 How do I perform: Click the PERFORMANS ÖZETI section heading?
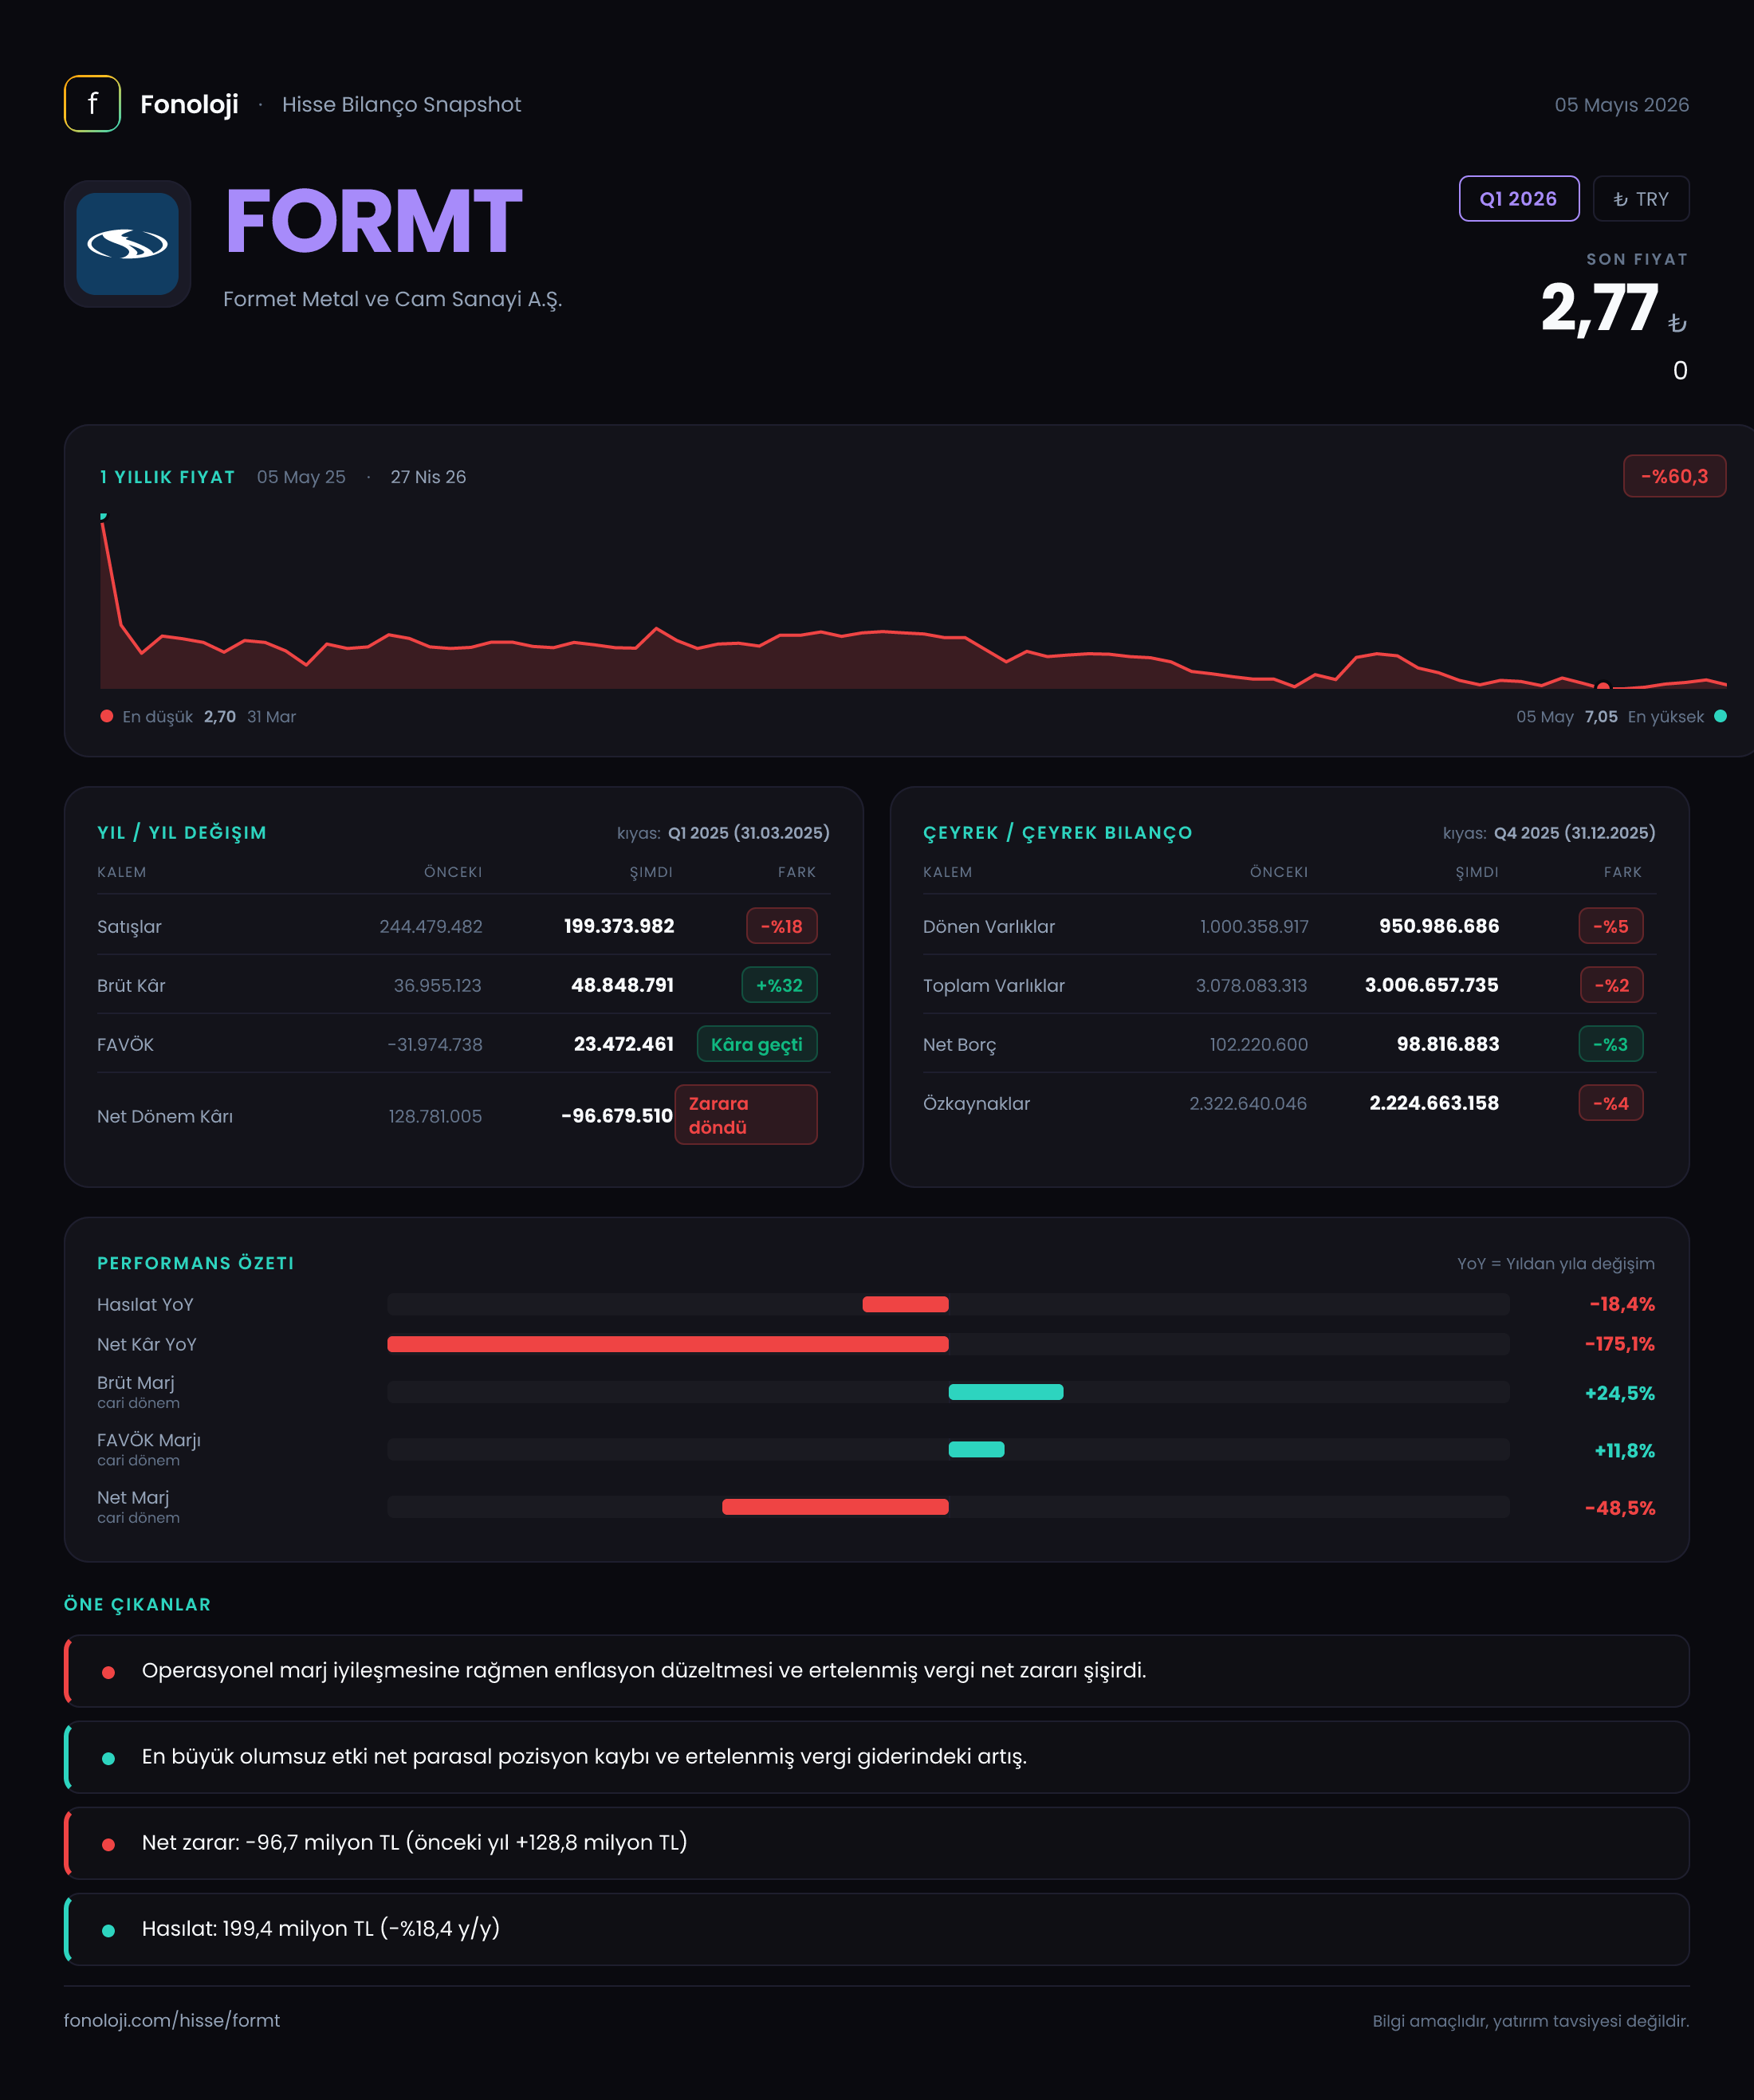tap(196, 1263)
